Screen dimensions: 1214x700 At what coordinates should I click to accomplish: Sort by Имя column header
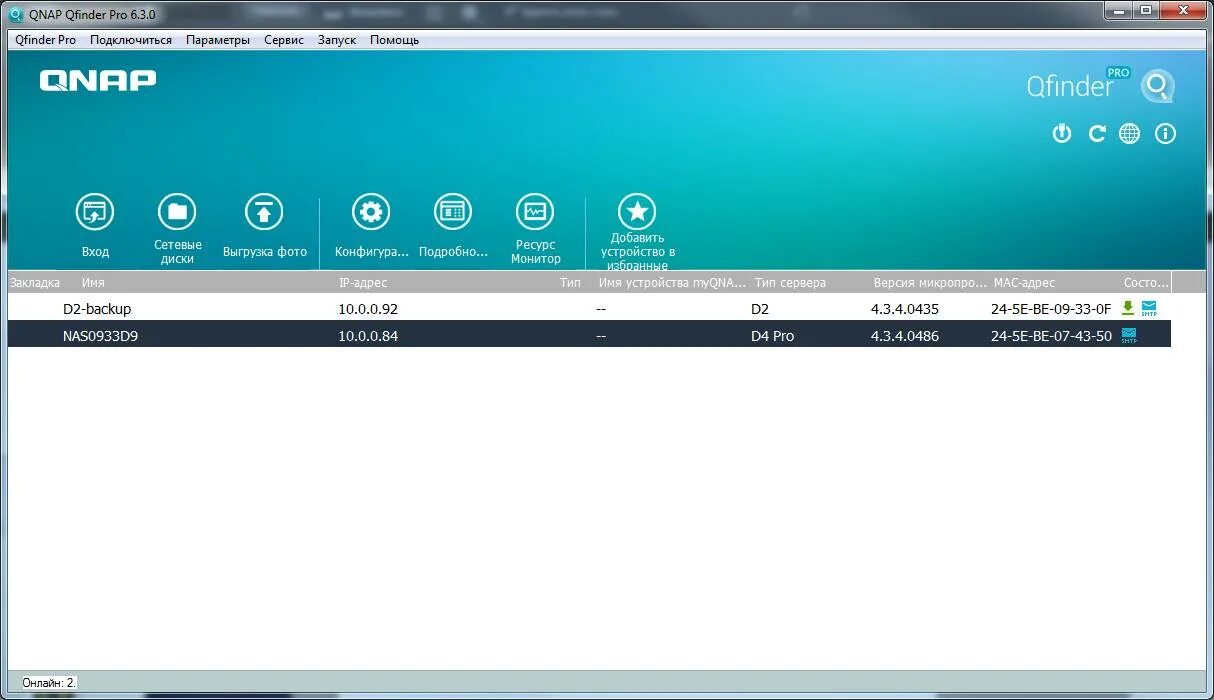click(93, 282)
